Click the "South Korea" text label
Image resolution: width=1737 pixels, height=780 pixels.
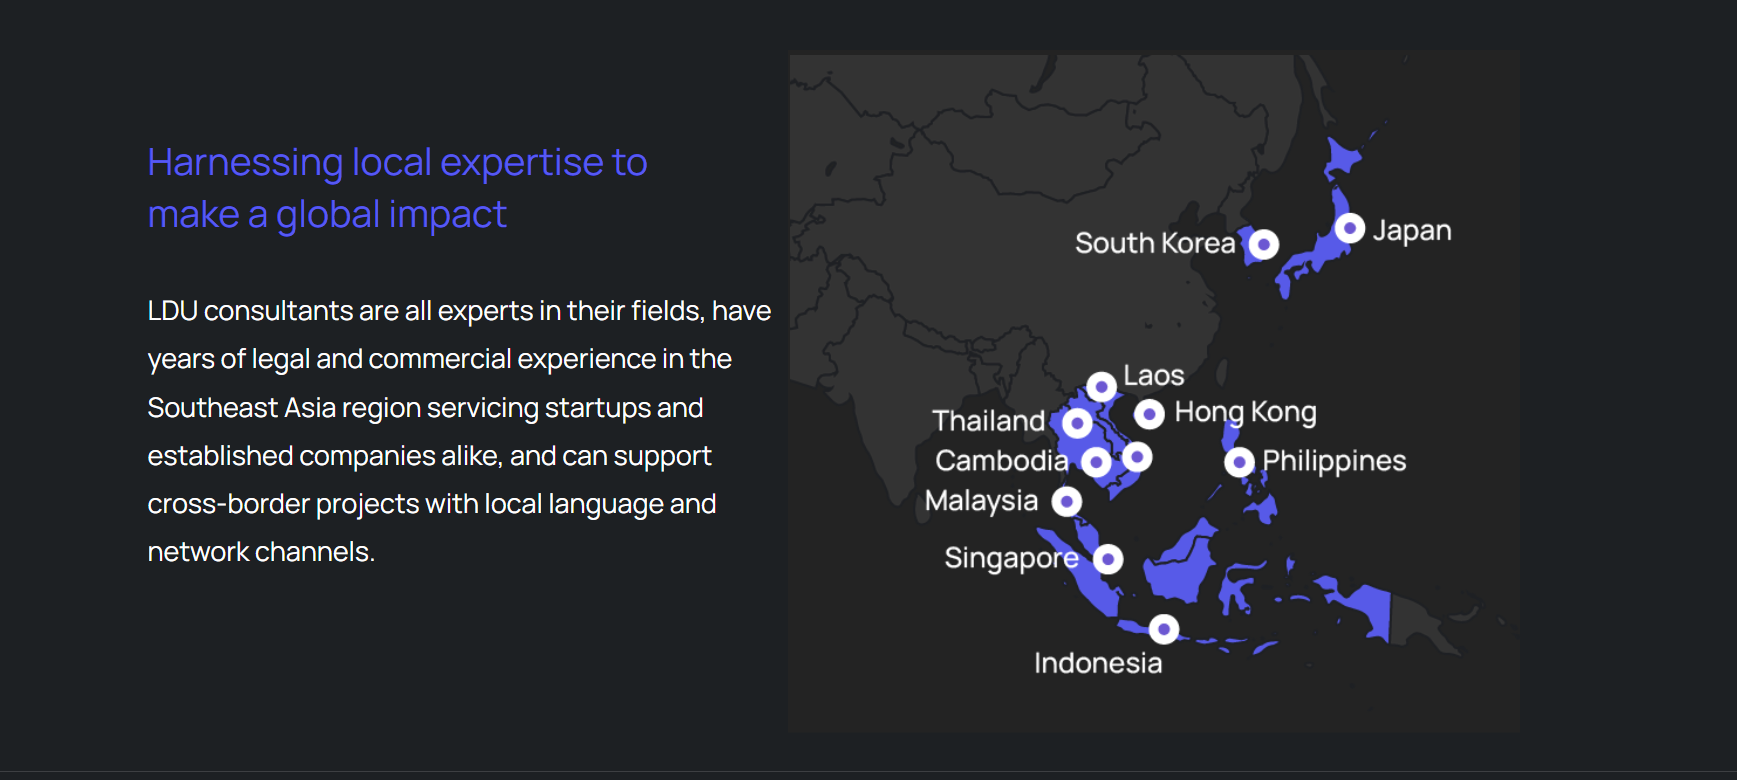(1154, 243)
